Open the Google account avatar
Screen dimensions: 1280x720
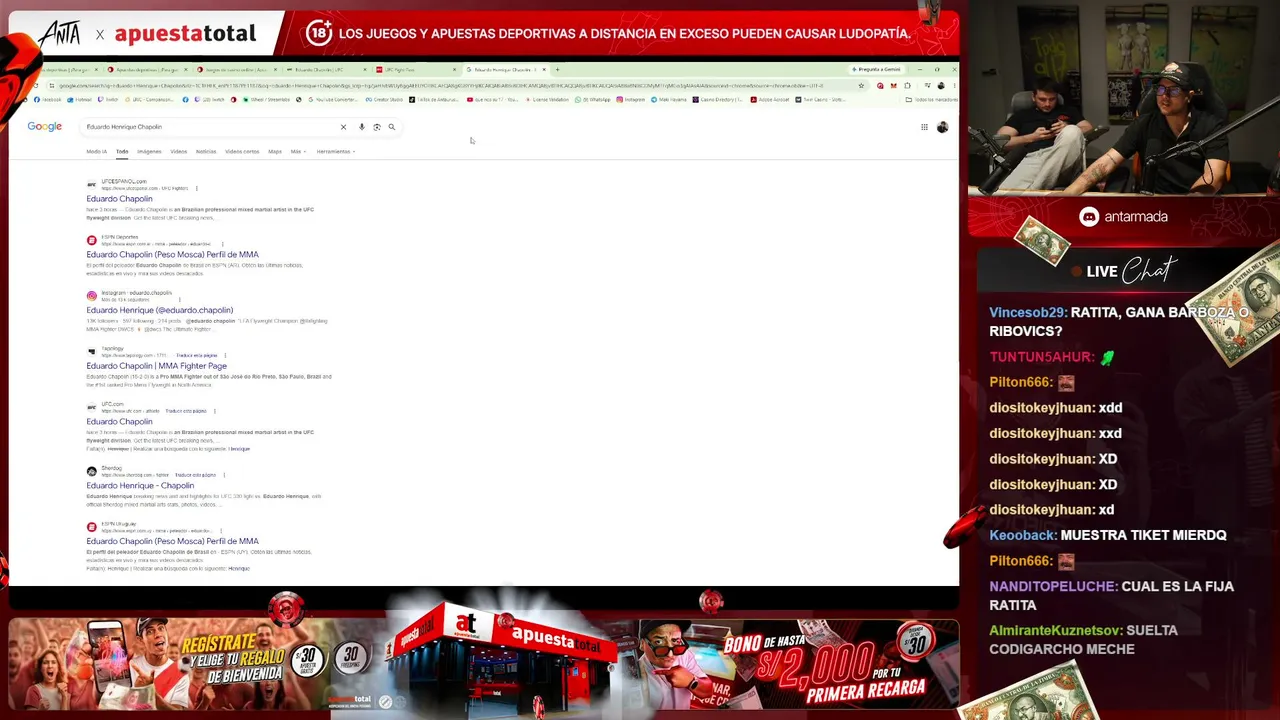(x=942, y=127)
